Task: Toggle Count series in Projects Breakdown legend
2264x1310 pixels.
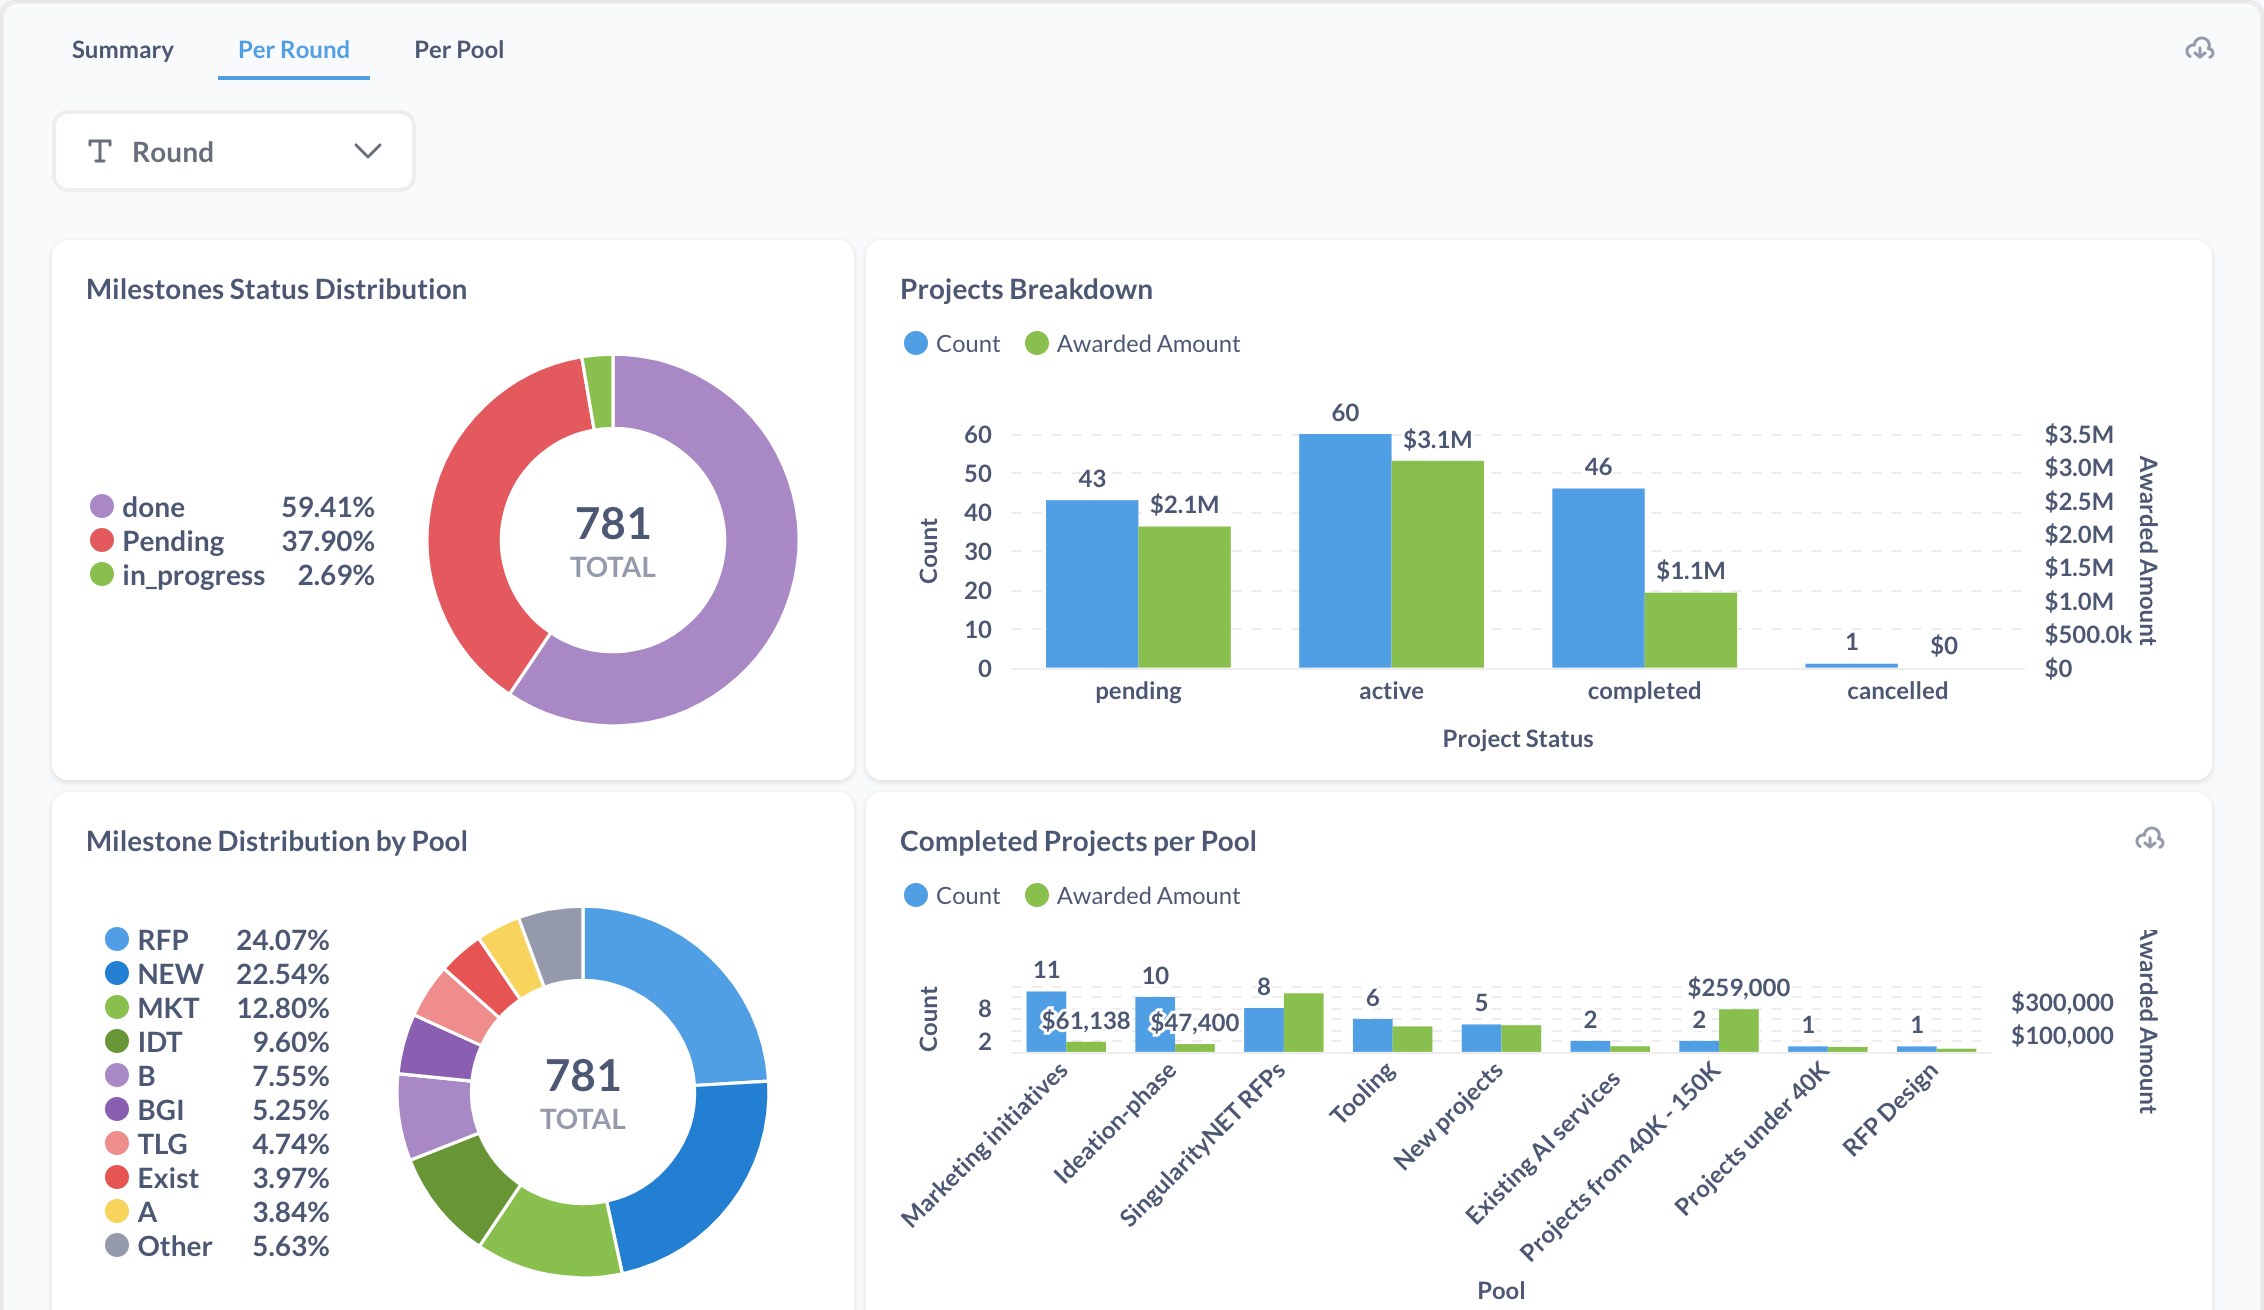Action: click(x=952, y=343)
